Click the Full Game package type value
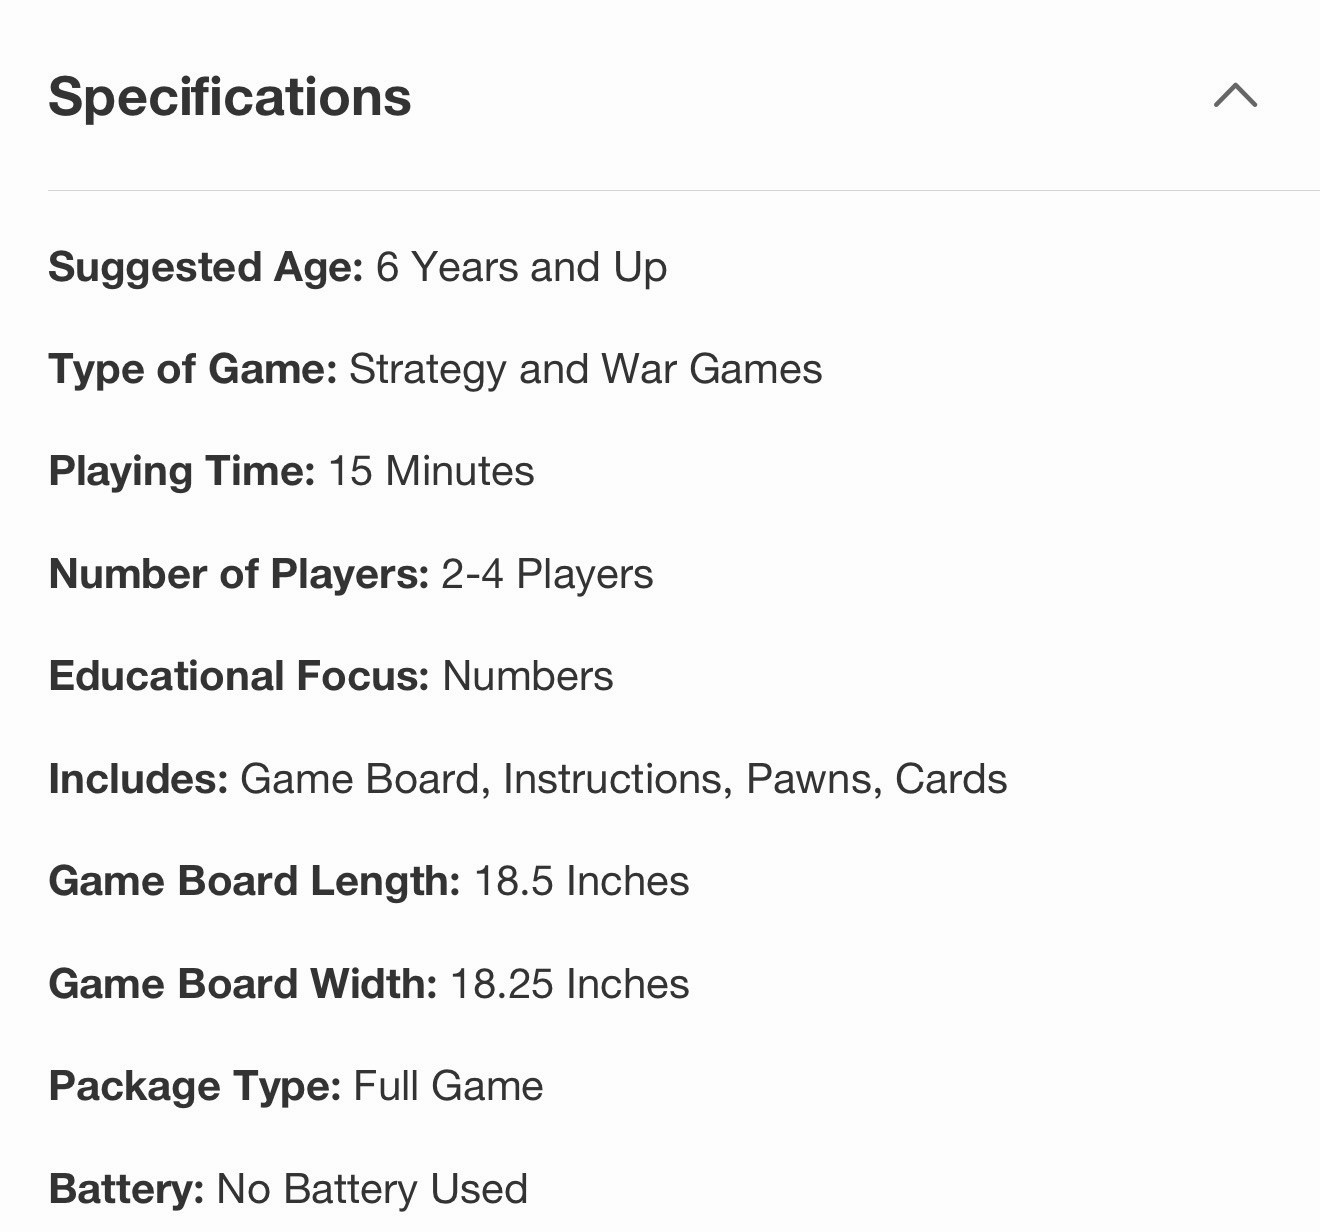 click(448, 1087)
